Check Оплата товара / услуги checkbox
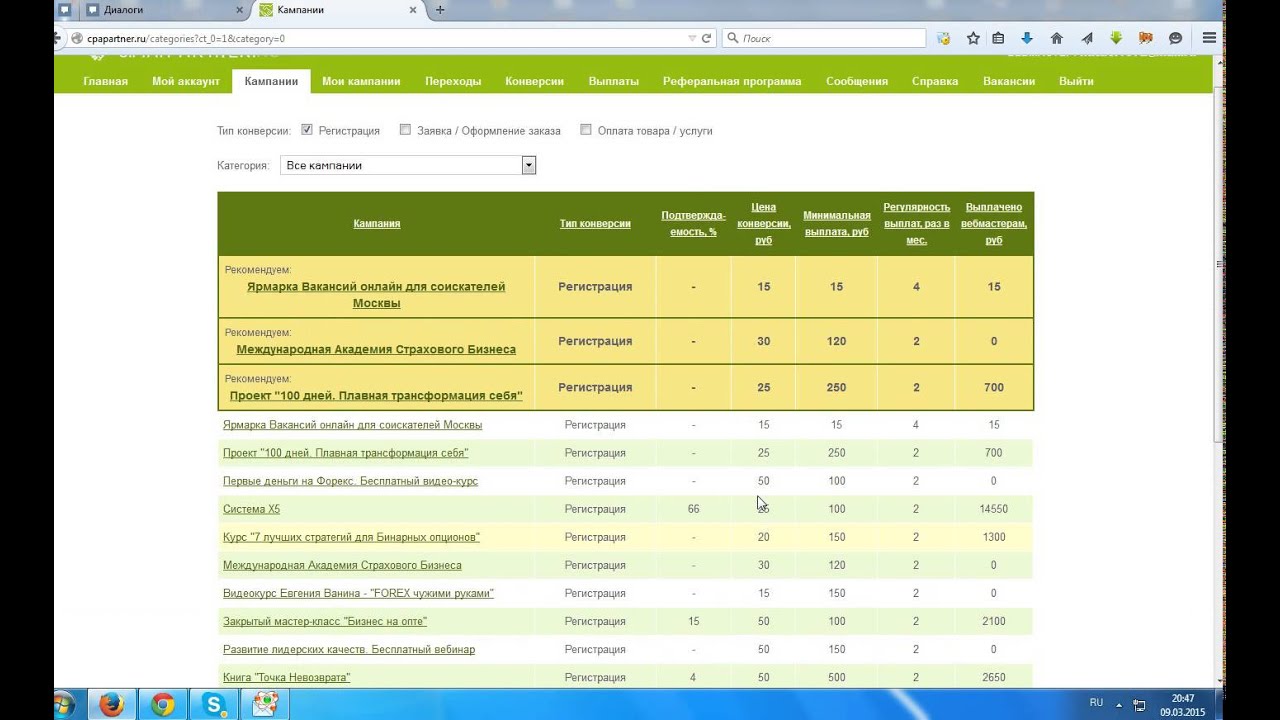Image resolution: width=1280 pixels, height=720 pixels. coord(586,130)
